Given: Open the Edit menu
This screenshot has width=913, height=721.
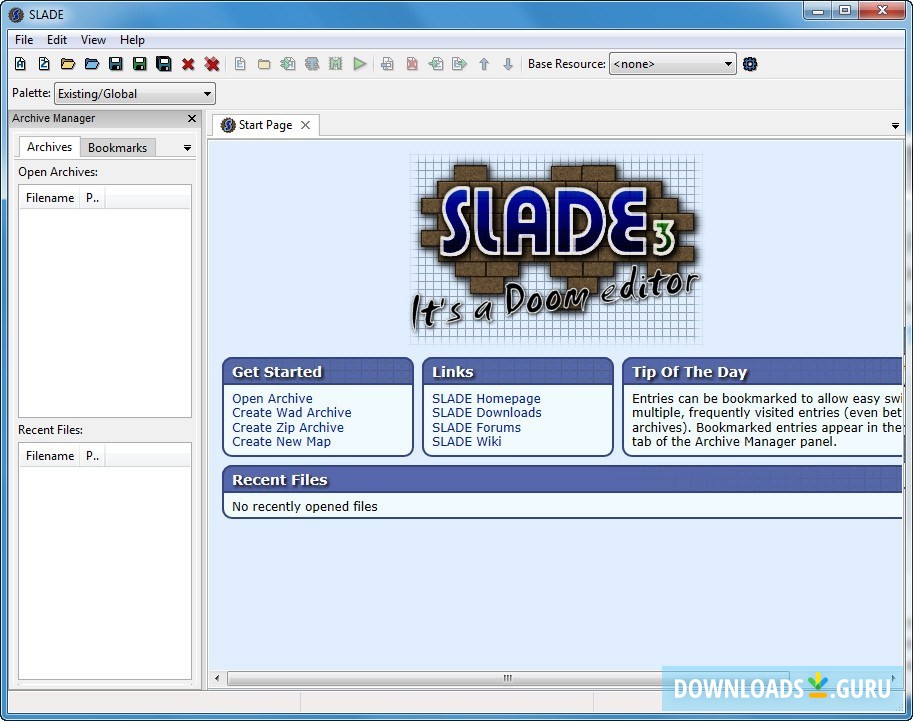Looking at the screenshot, I should click(x=57, y=40).
